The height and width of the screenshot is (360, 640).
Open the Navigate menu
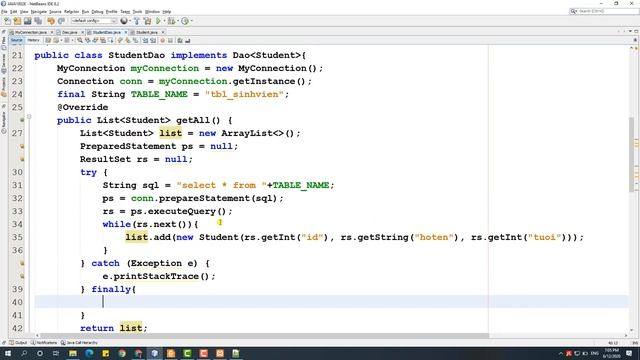tap(39, 12)
